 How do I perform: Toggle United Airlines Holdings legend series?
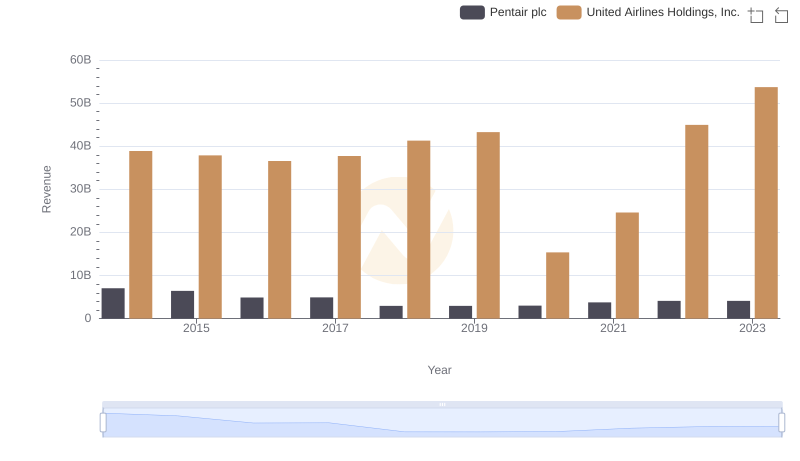[x=648, y=12]
